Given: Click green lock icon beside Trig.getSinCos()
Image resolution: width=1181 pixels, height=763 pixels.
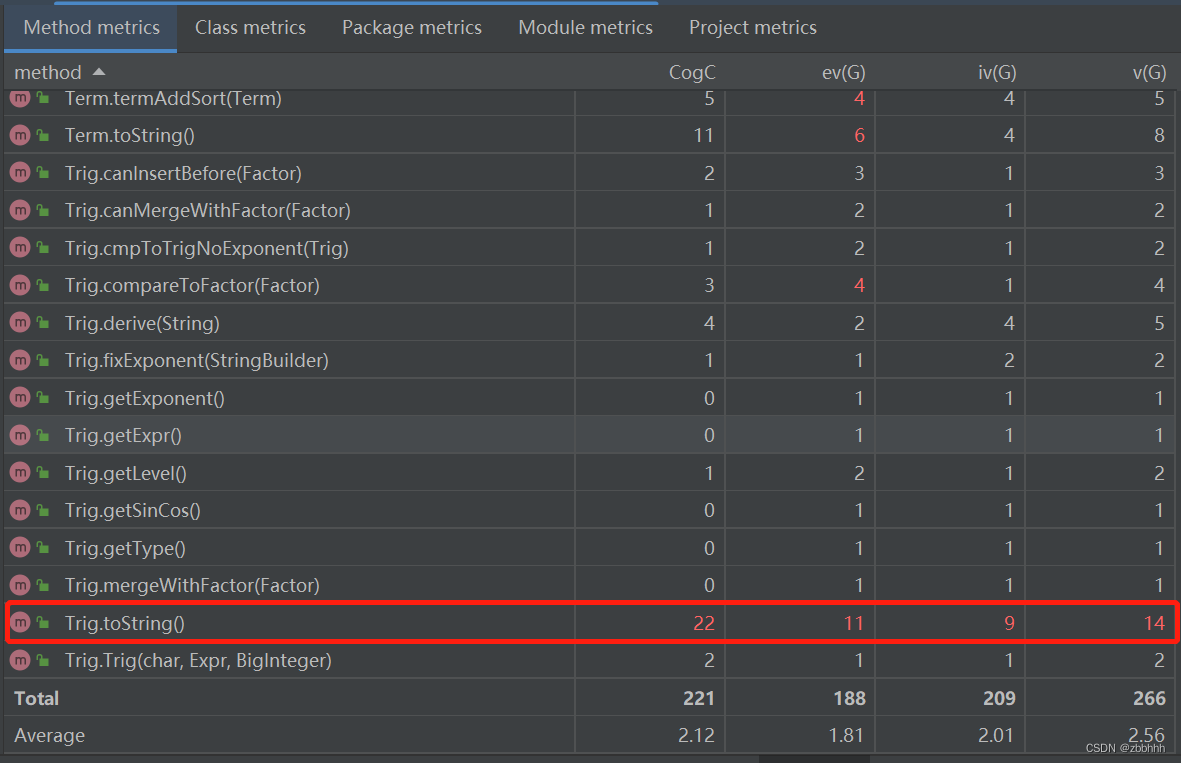Looking at the screenshot, I should pos(44,510).
